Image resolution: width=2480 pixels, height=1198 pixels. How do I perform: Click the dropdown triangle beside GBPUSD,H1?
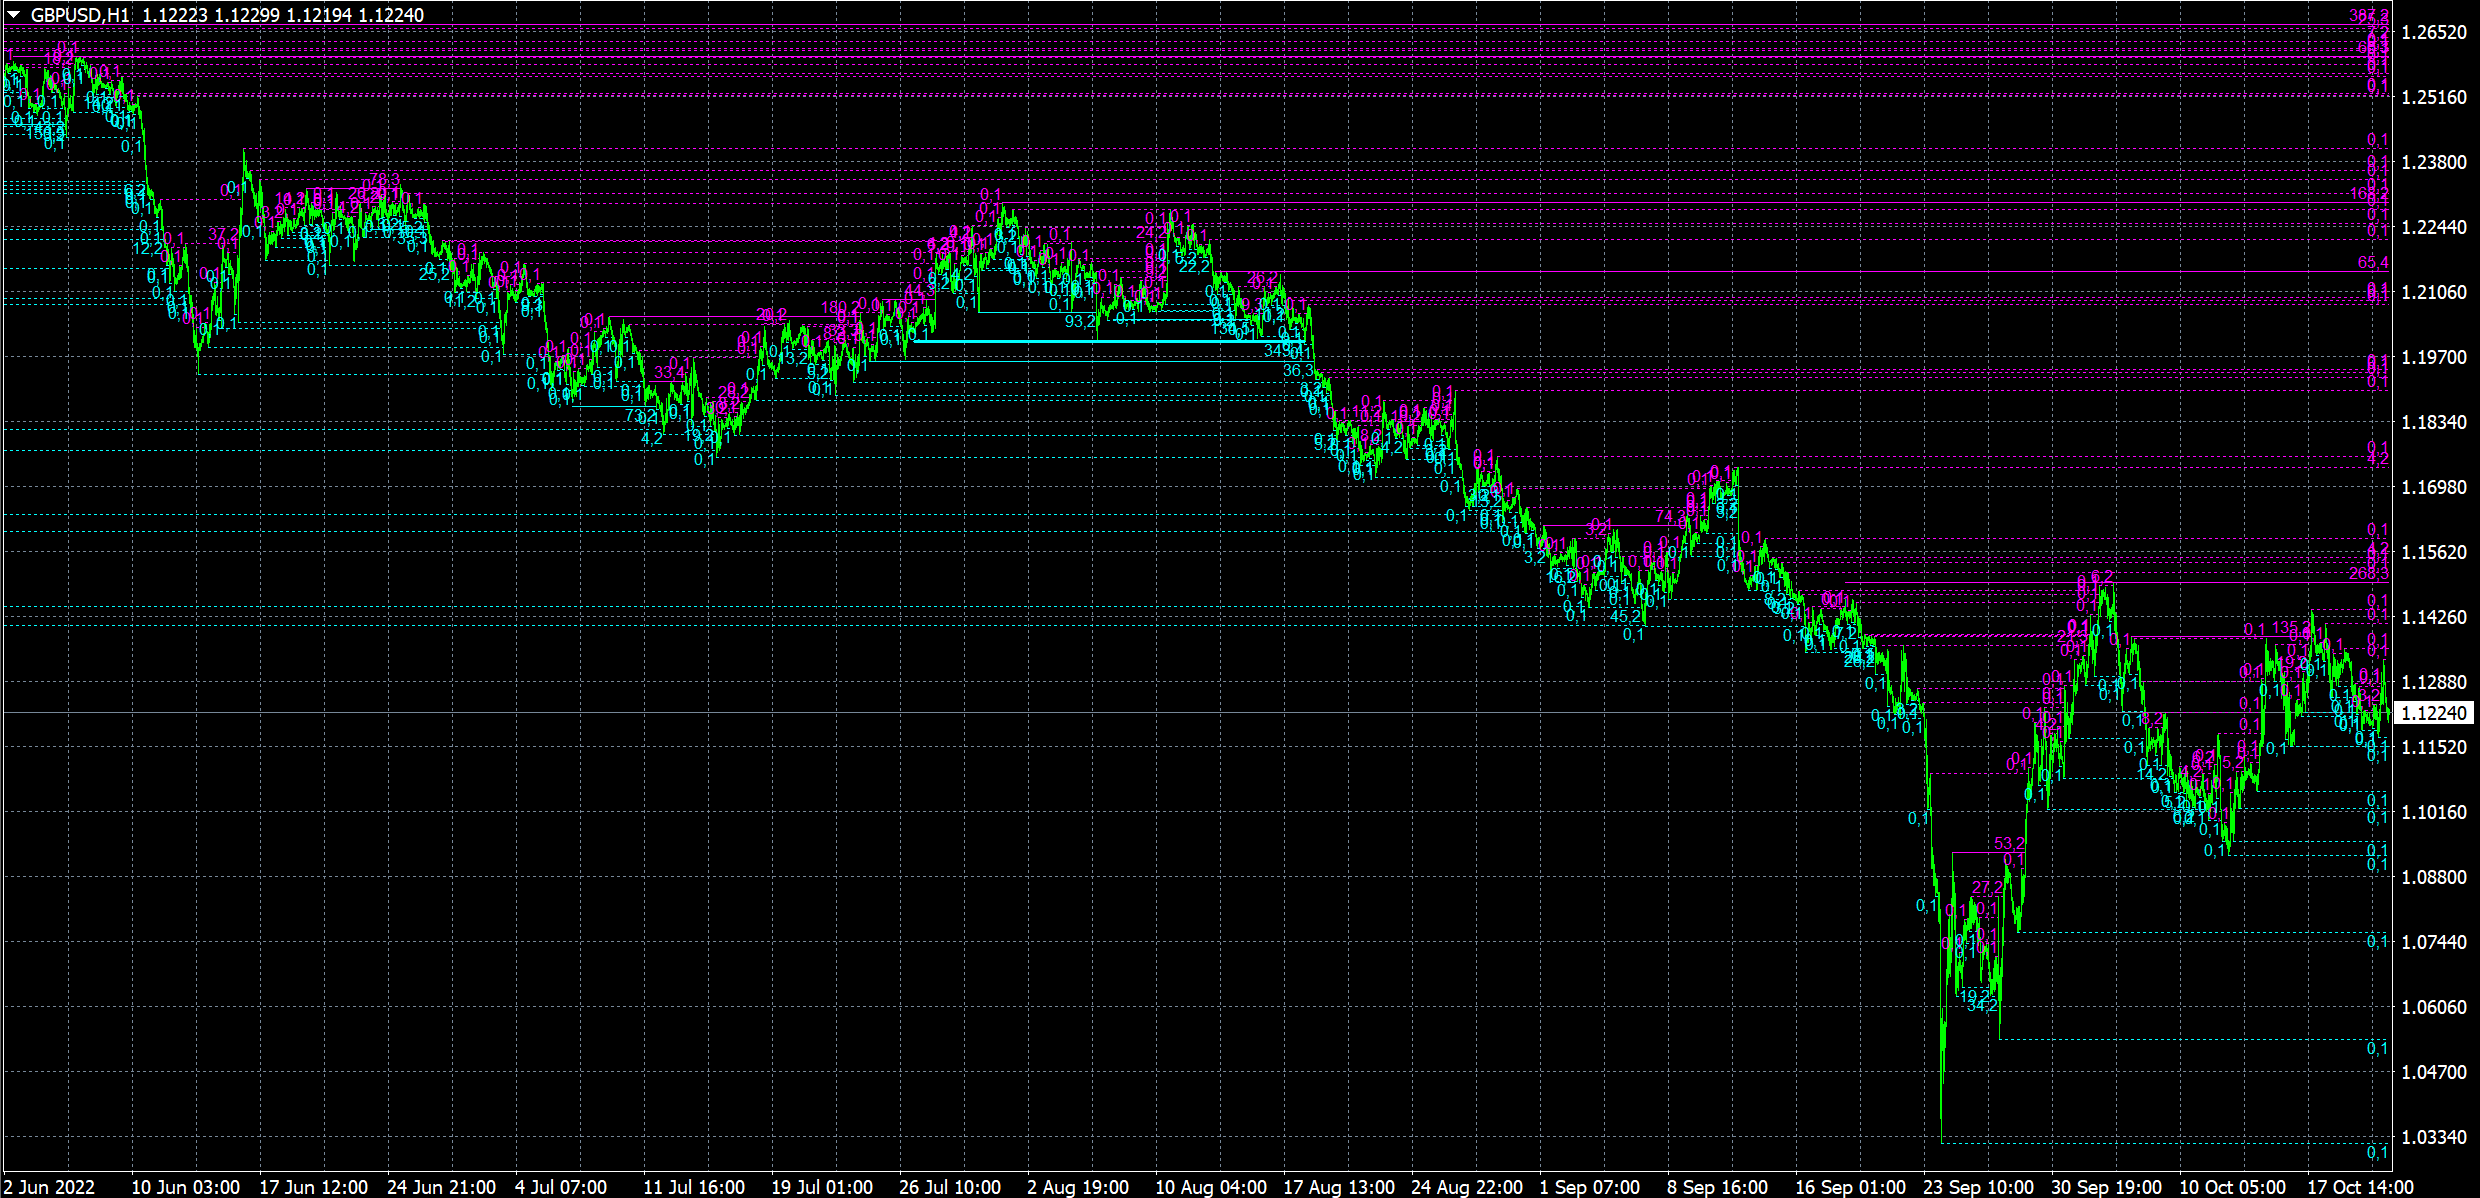pos(14,14)
